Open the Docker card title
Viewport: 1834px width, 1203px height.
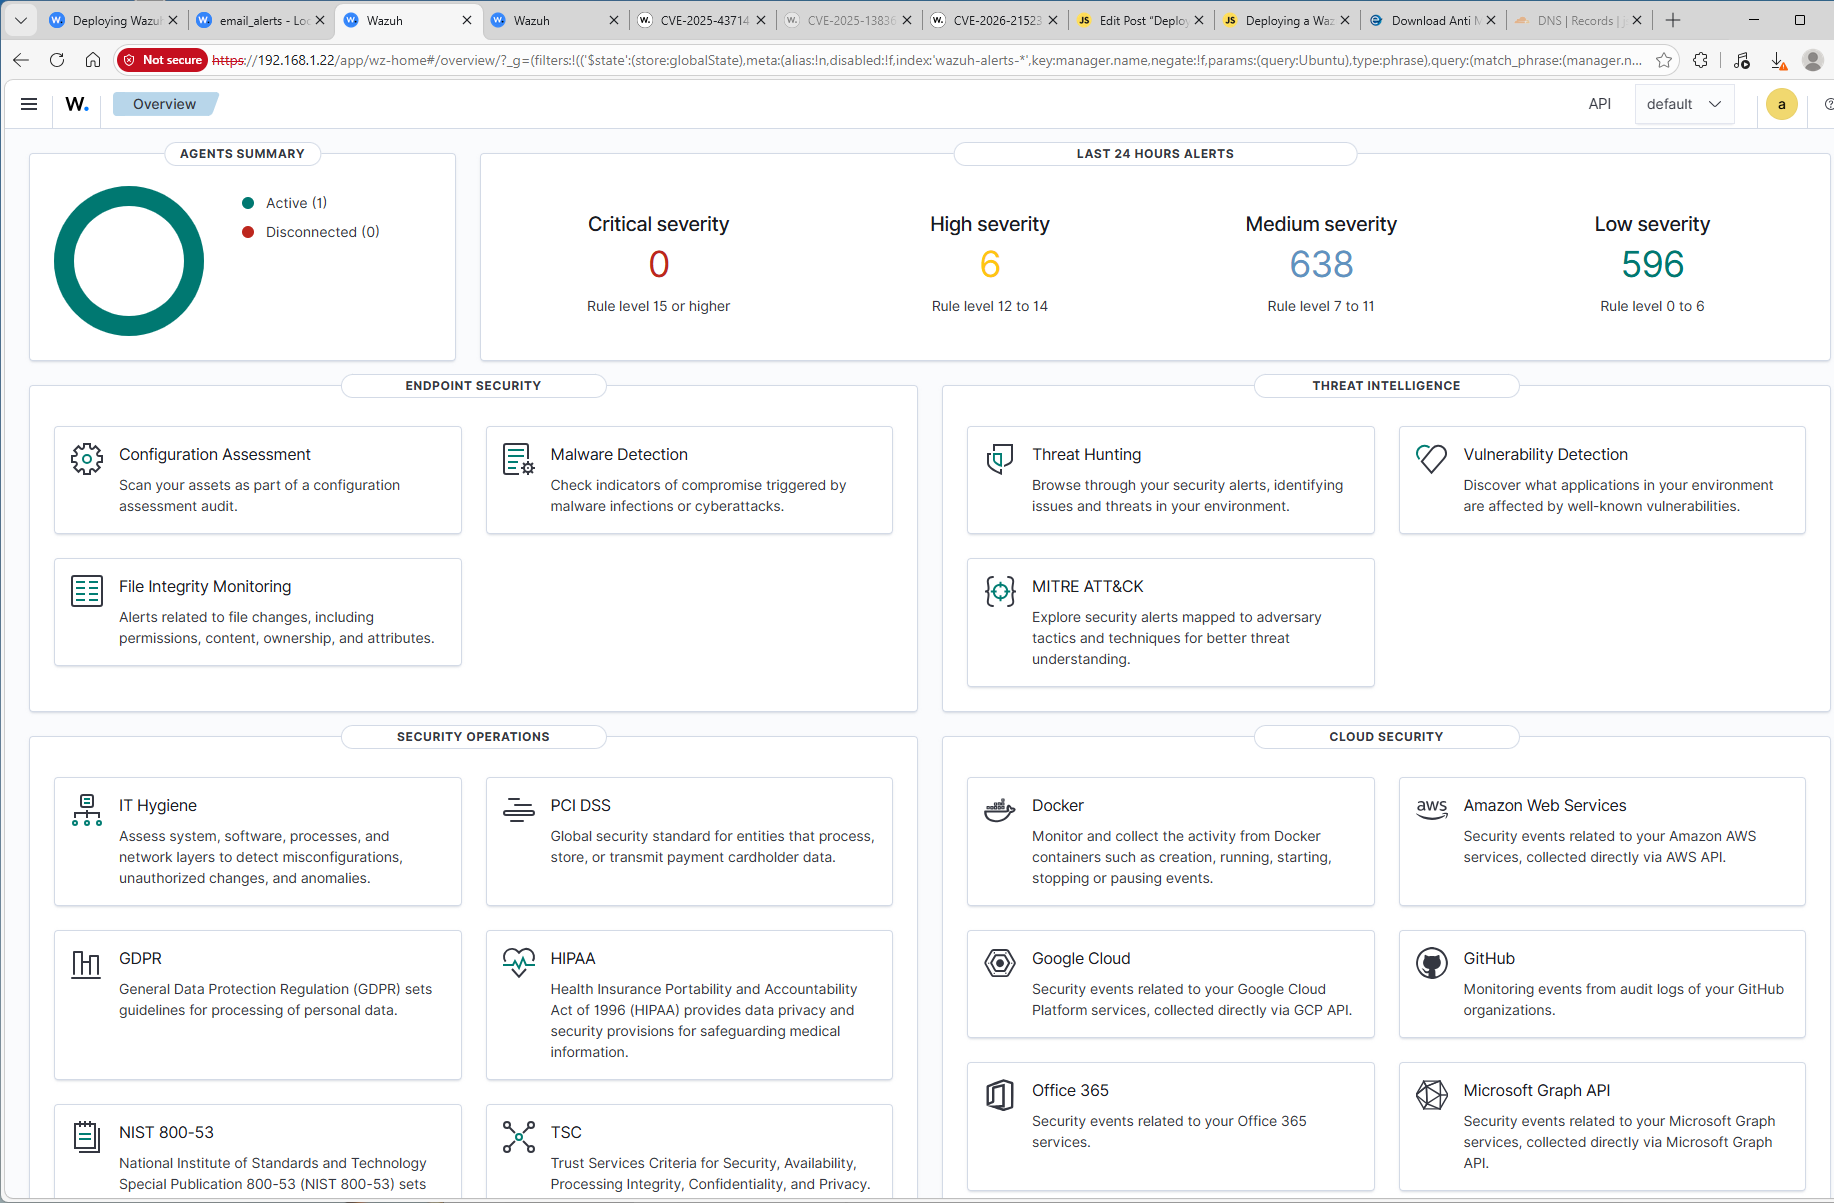click(x=1057, y=806)
